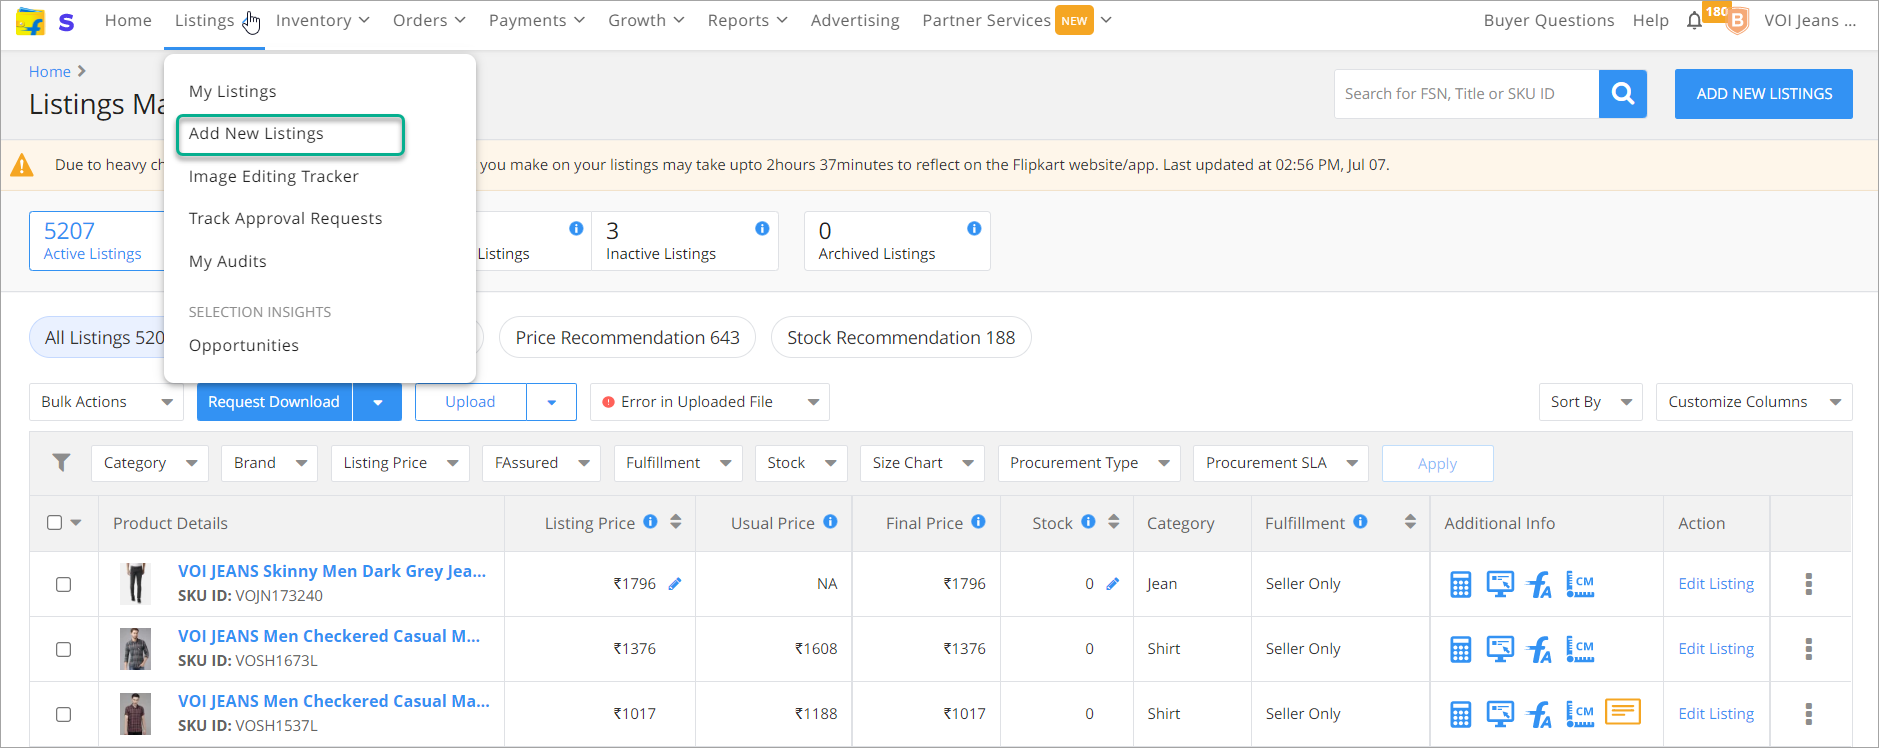The image size is (1879, 748).
Task: Click the Flipkart seller logo icon
Action: (31, 21)
